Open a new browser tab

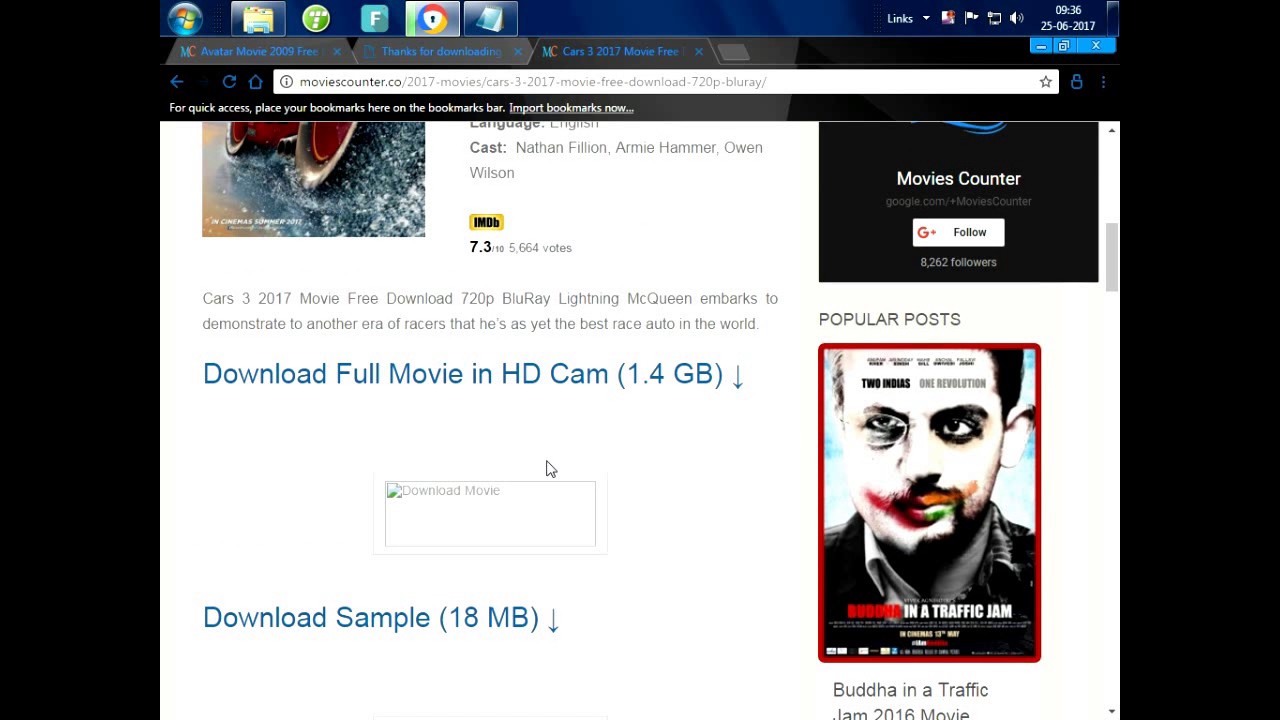733,52
